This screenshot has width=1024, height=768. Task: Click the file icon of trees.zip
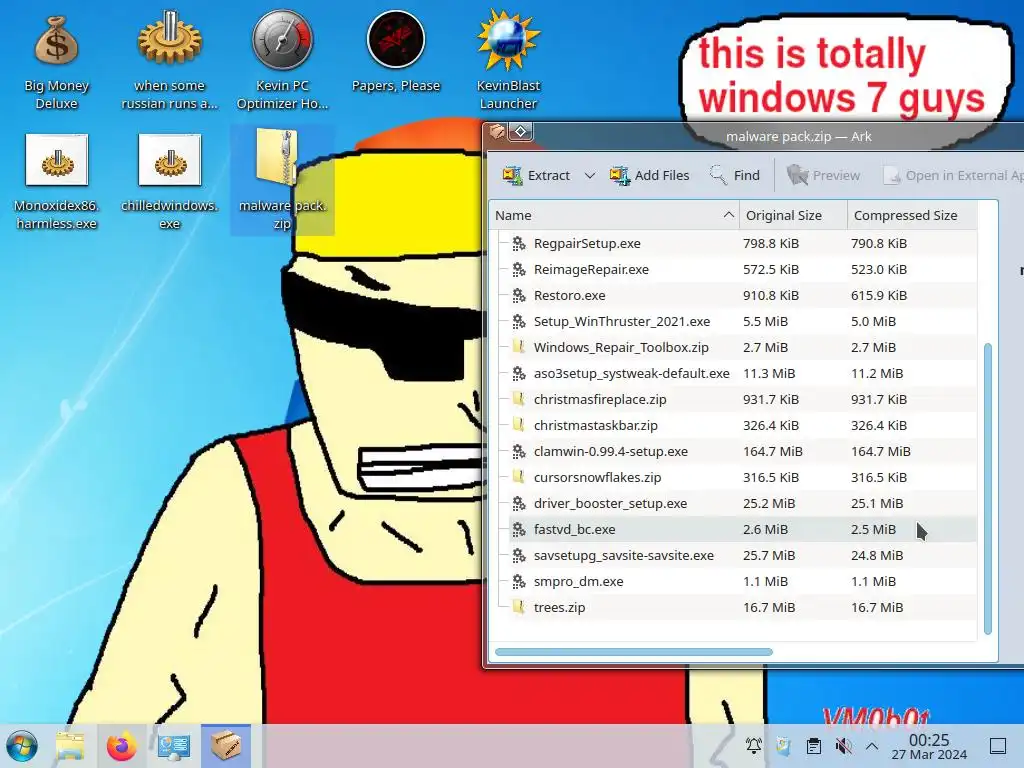(x=519, y=607)
